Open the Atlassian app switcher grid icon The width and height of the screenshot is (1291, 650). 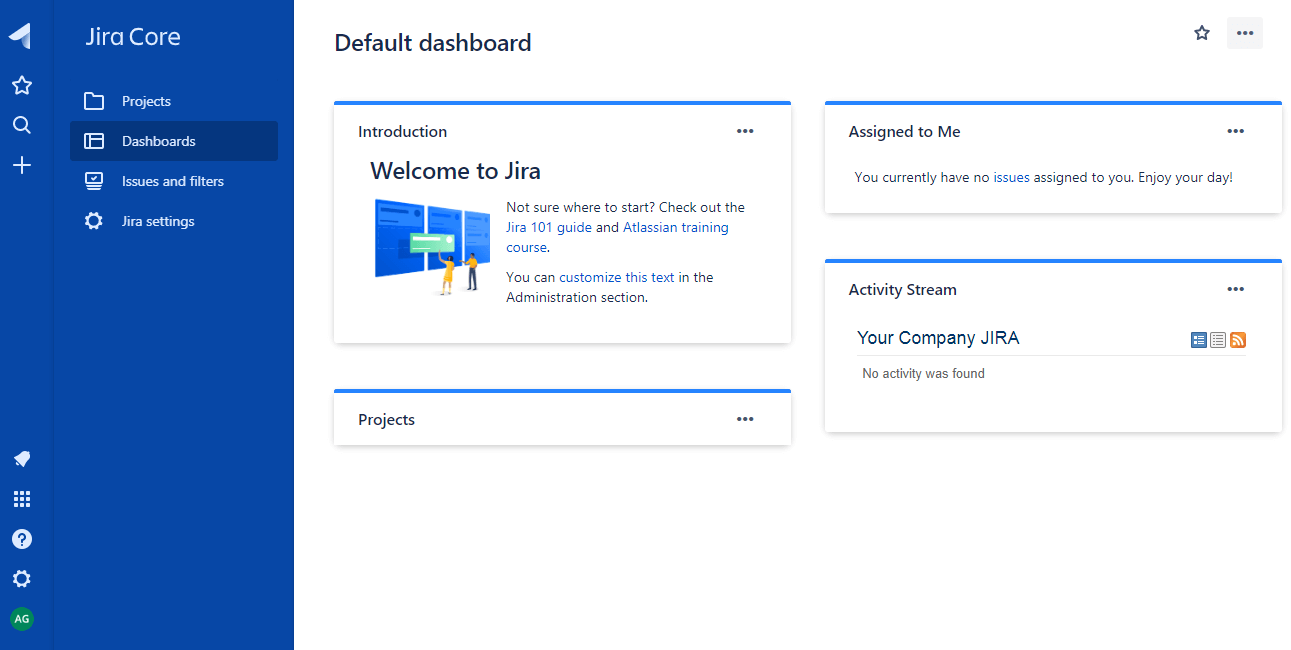[21, 499]
